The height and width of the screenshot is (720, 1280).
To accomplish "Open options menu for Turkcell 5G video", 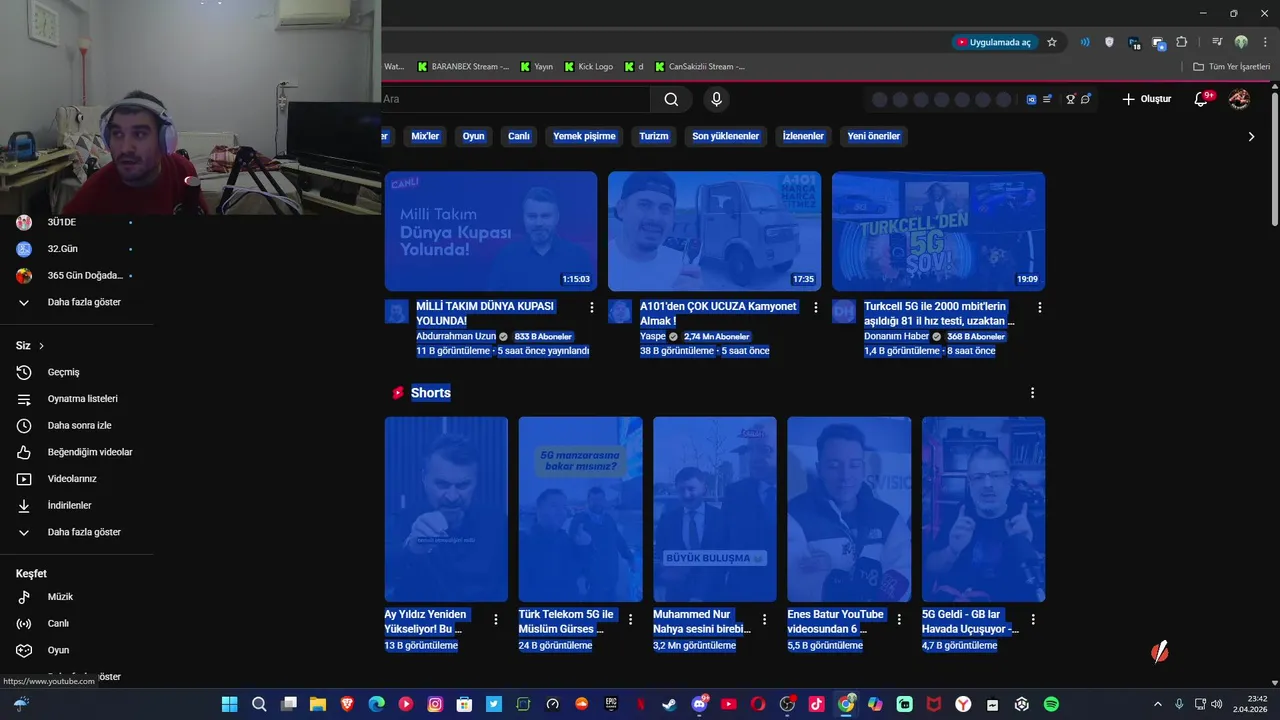I will click(x=1040, y=308).
